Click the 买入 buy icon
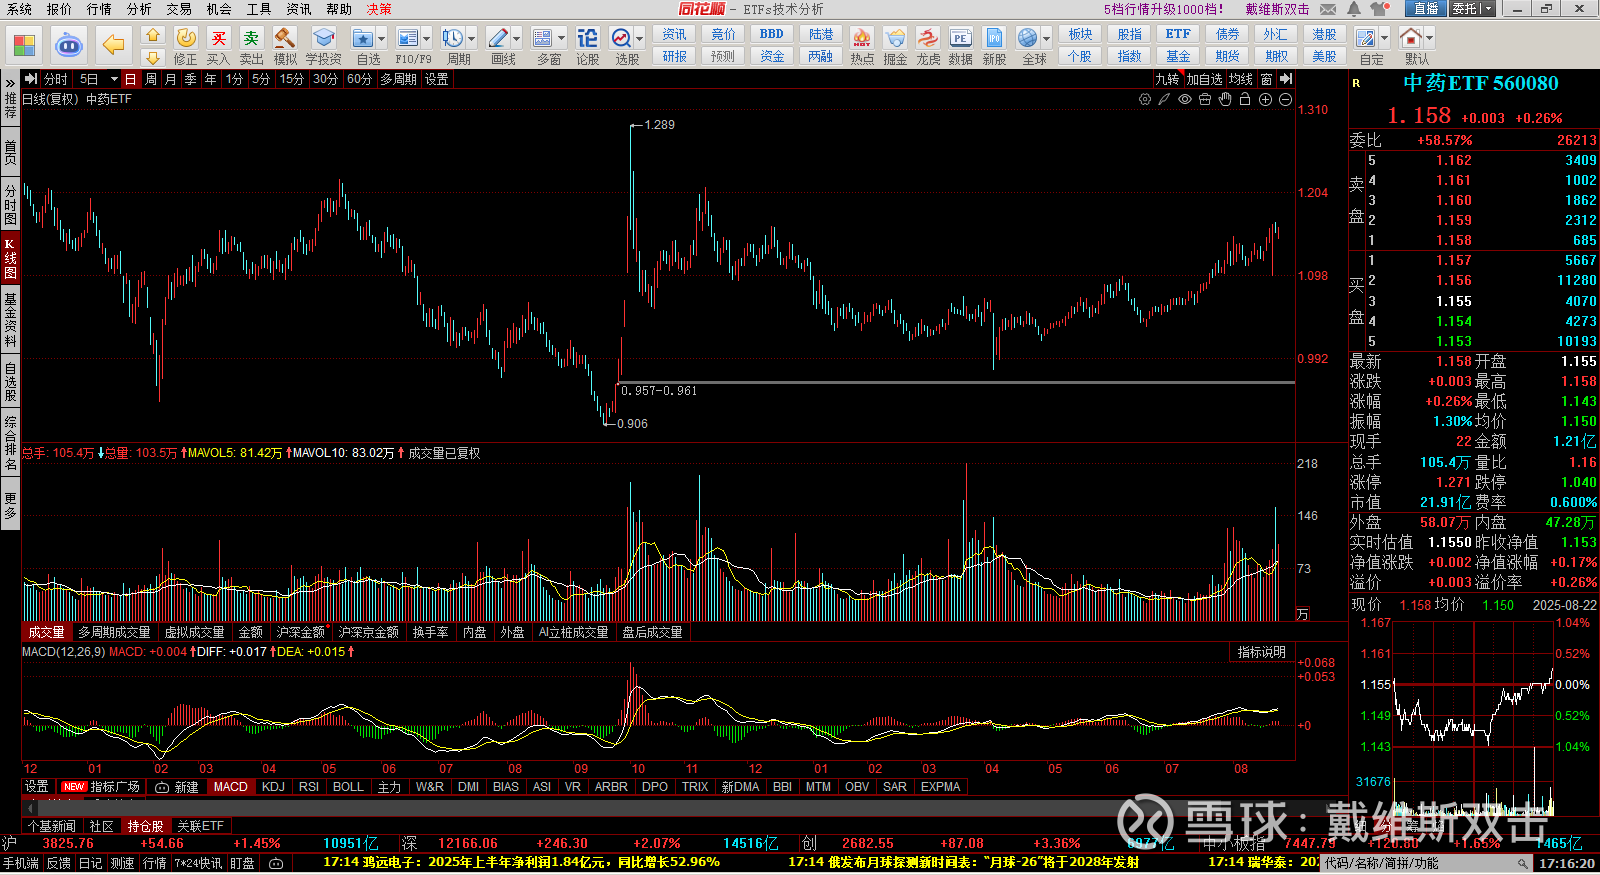 coord(218,39)
